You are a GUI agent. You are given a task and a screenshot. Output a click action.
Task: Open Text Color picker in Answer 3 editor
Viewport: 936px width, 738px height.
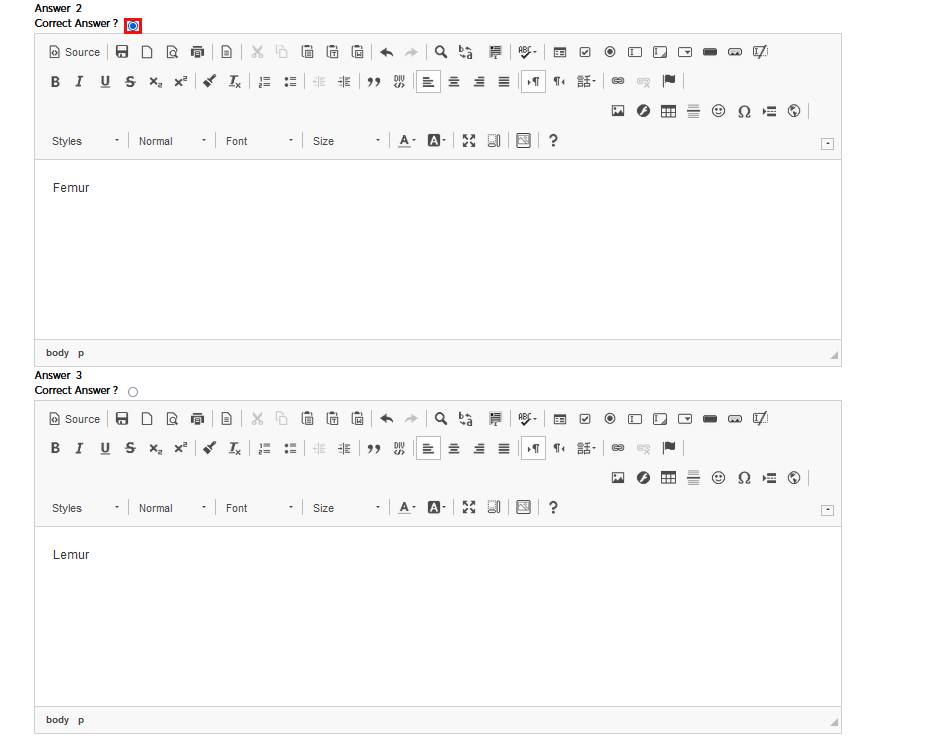pyautogui.click(x=407, y=508)
